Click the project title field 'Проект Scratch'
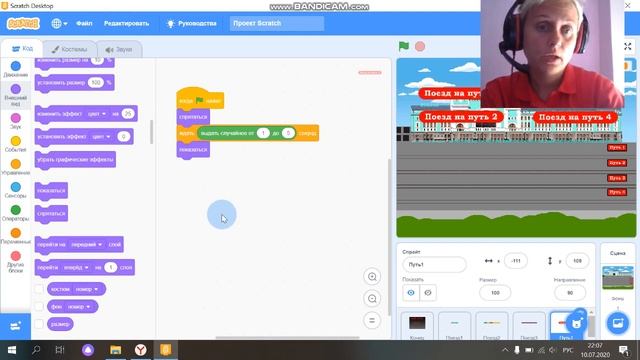640x360 pixels. [277, 23]
